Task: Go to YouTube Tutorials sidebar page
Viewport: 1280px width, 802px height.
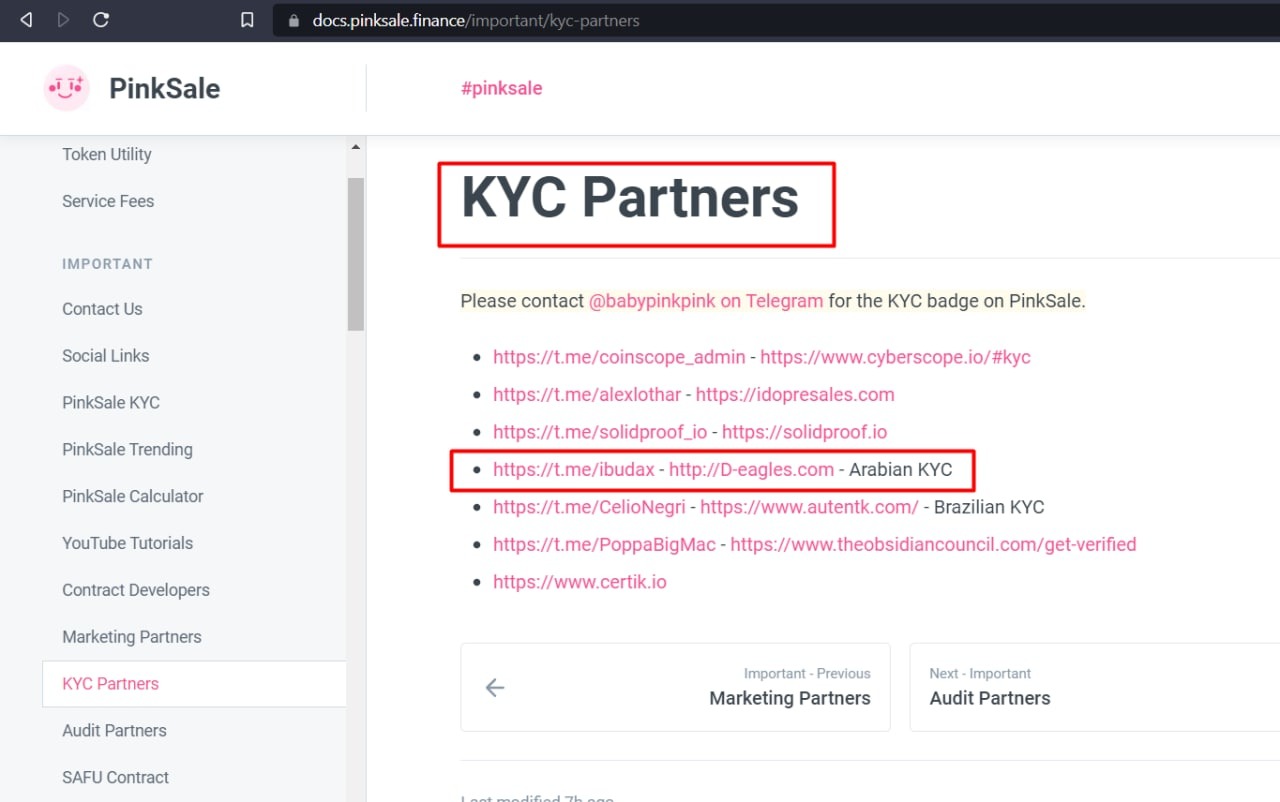Action: pos(127,543)
